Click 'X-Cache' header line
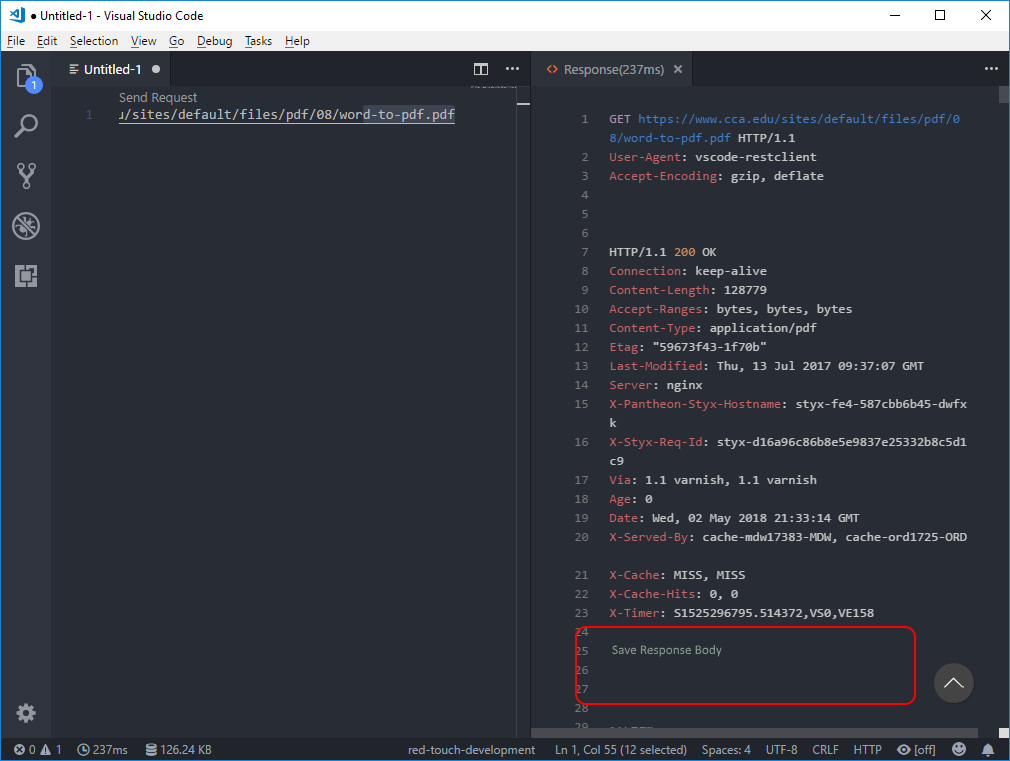 [x=677, y=575]
